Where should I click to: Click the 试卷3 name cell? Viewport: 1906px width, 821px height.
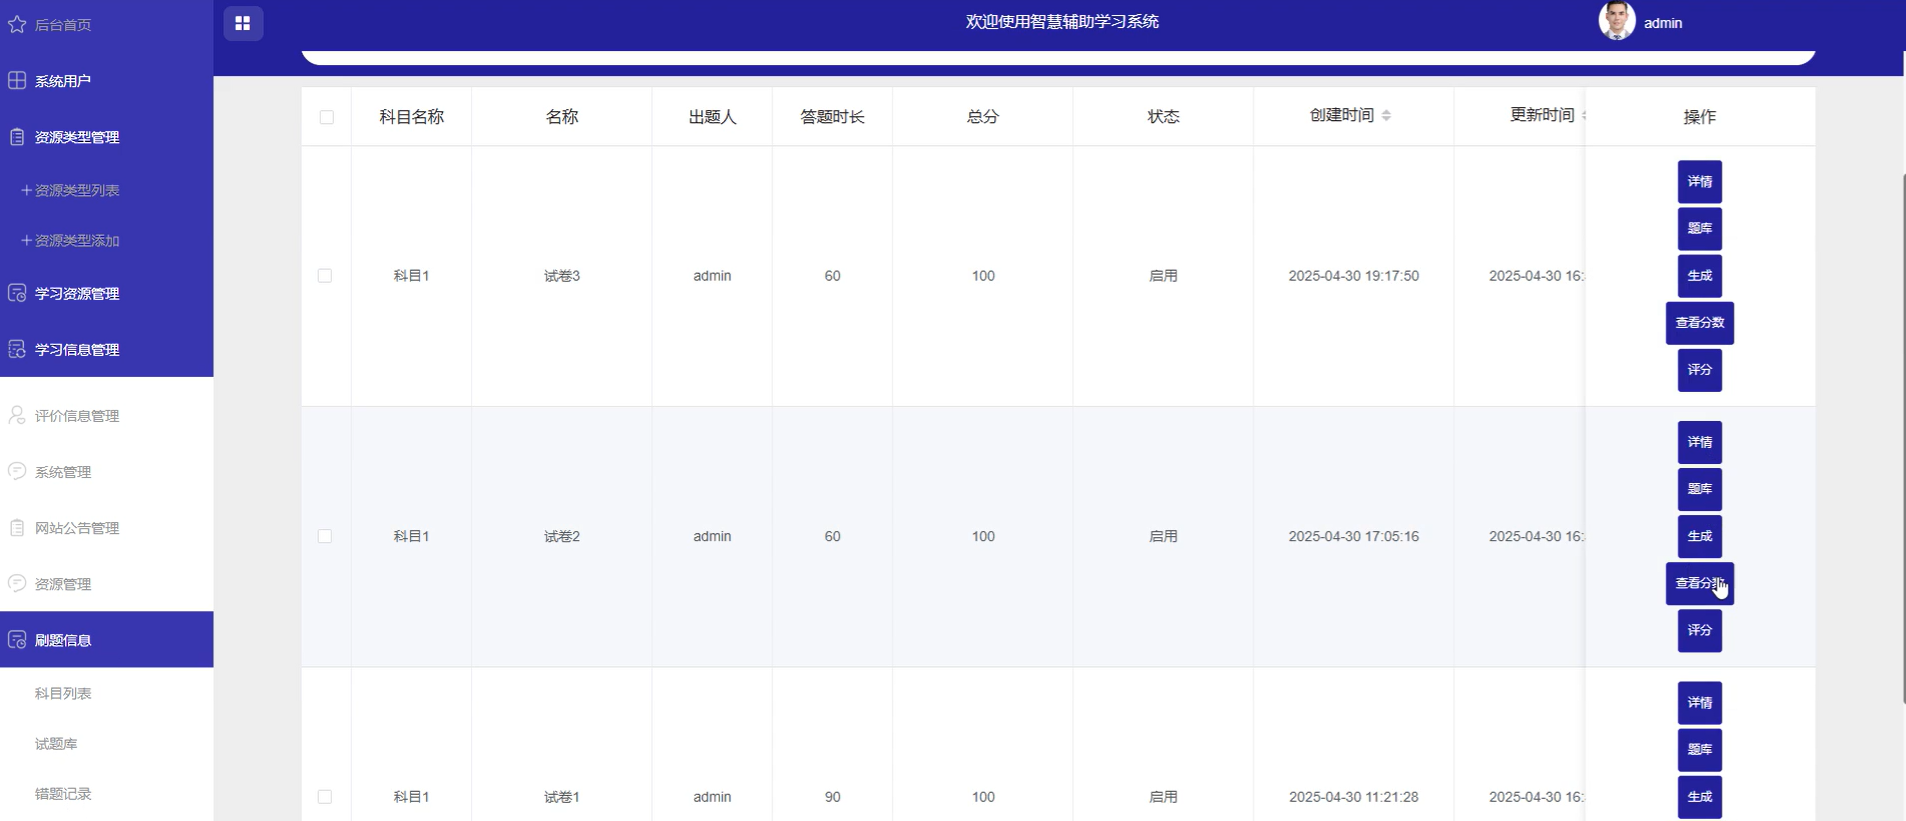point(561,276)
